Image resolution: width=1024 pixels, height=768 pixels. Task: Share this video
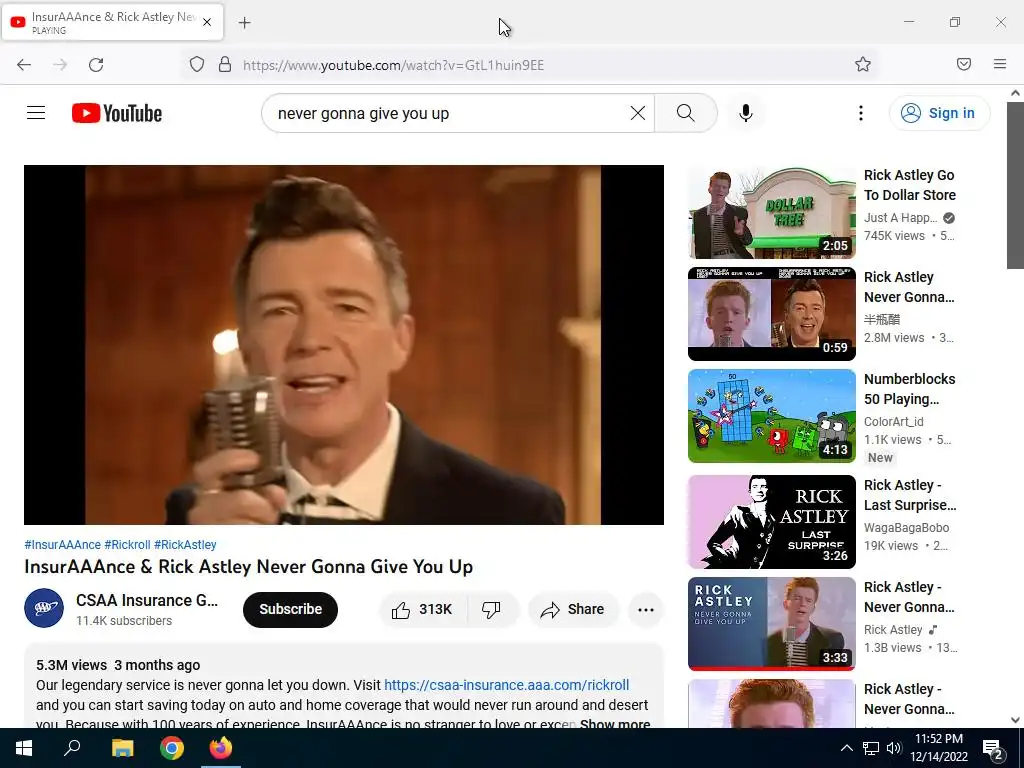coord(572,609)
